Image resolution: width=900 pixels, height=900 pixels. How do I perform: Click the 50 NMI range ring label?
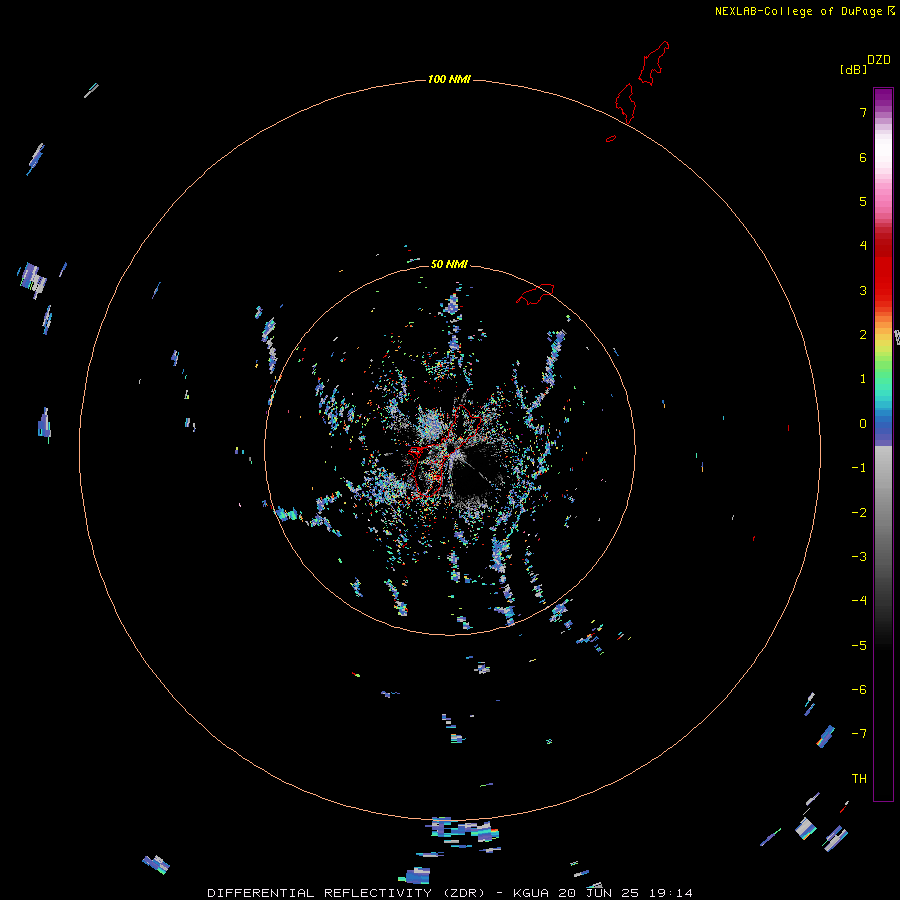(449, 264)
